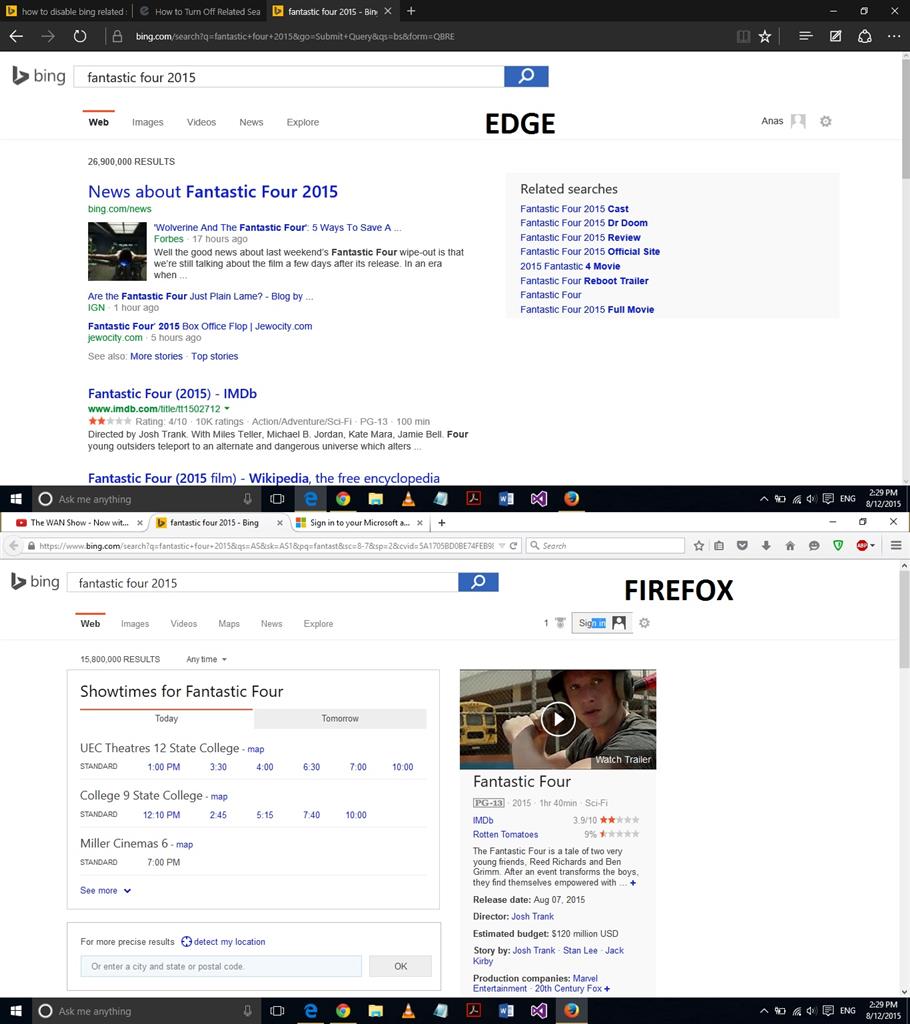Screen dimensions: 910x1024
Task: Open Bing settings gear in Edge page
Action: click(x=826, y=121)
